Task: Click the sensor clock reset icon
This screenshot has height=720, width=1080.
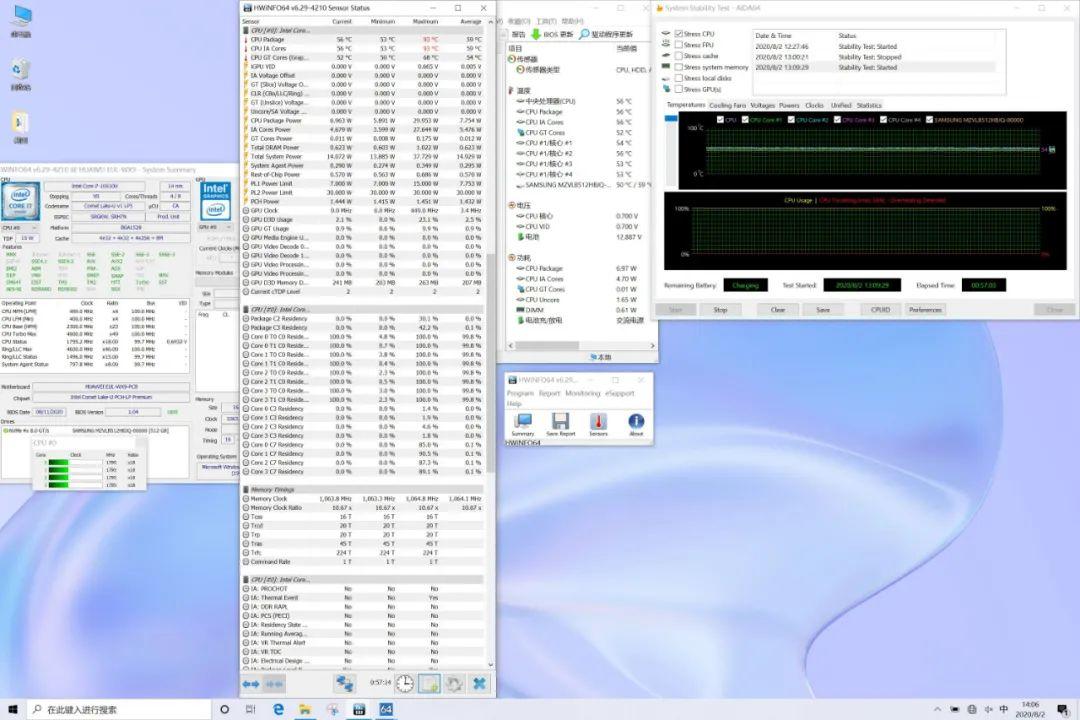Action: click(x=404, y=683)
